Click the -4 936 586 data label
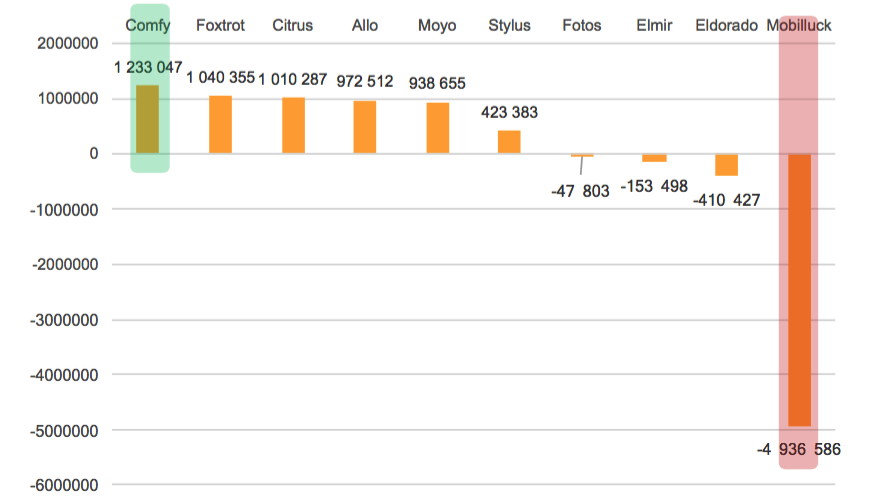This screenshot has height=501, width=870. (x=799, y=450)
